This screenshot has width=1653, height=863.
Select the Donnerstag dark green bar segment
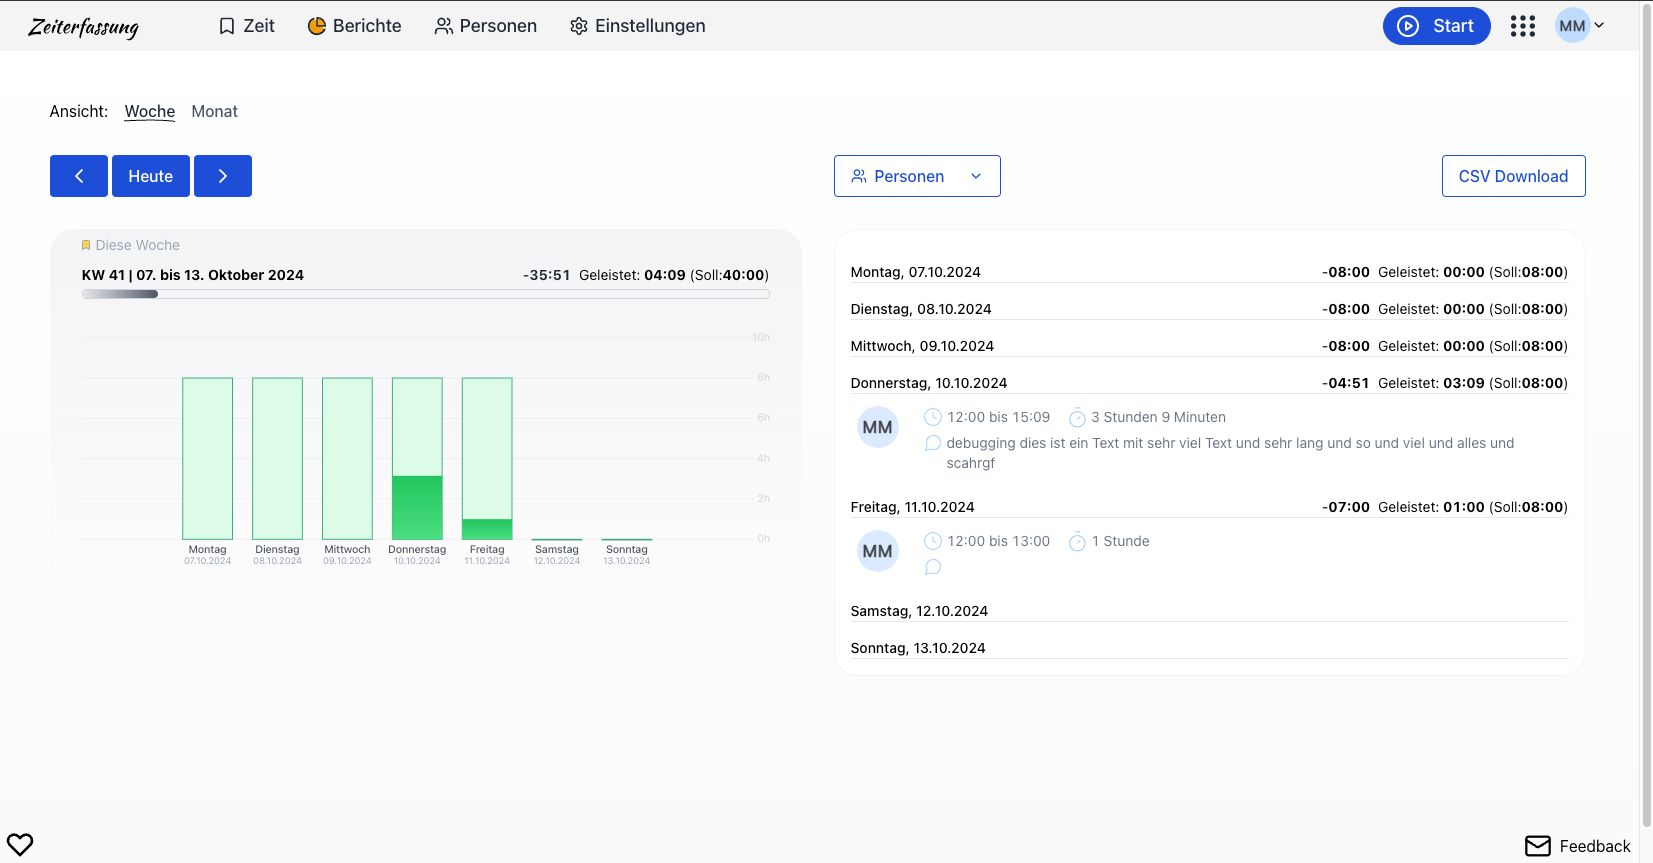click(x=417, y=508)
